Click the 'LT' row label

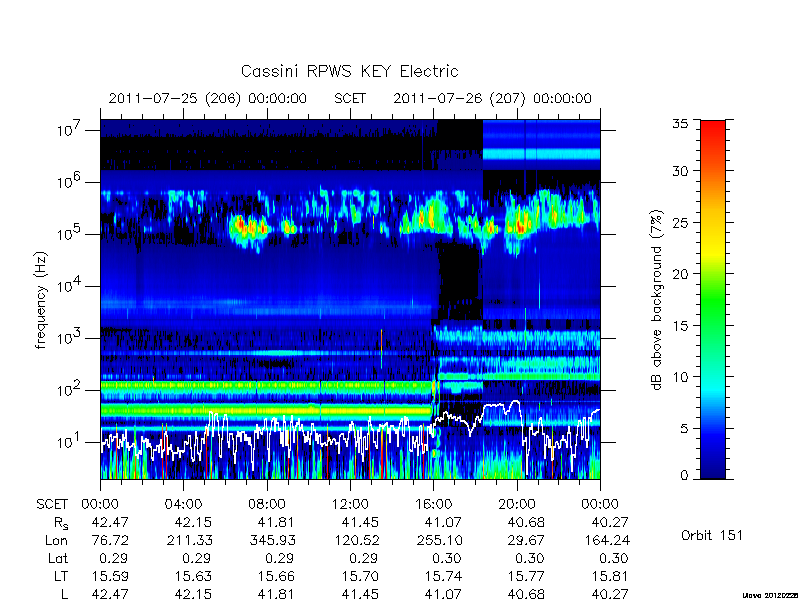click(61, 576)
